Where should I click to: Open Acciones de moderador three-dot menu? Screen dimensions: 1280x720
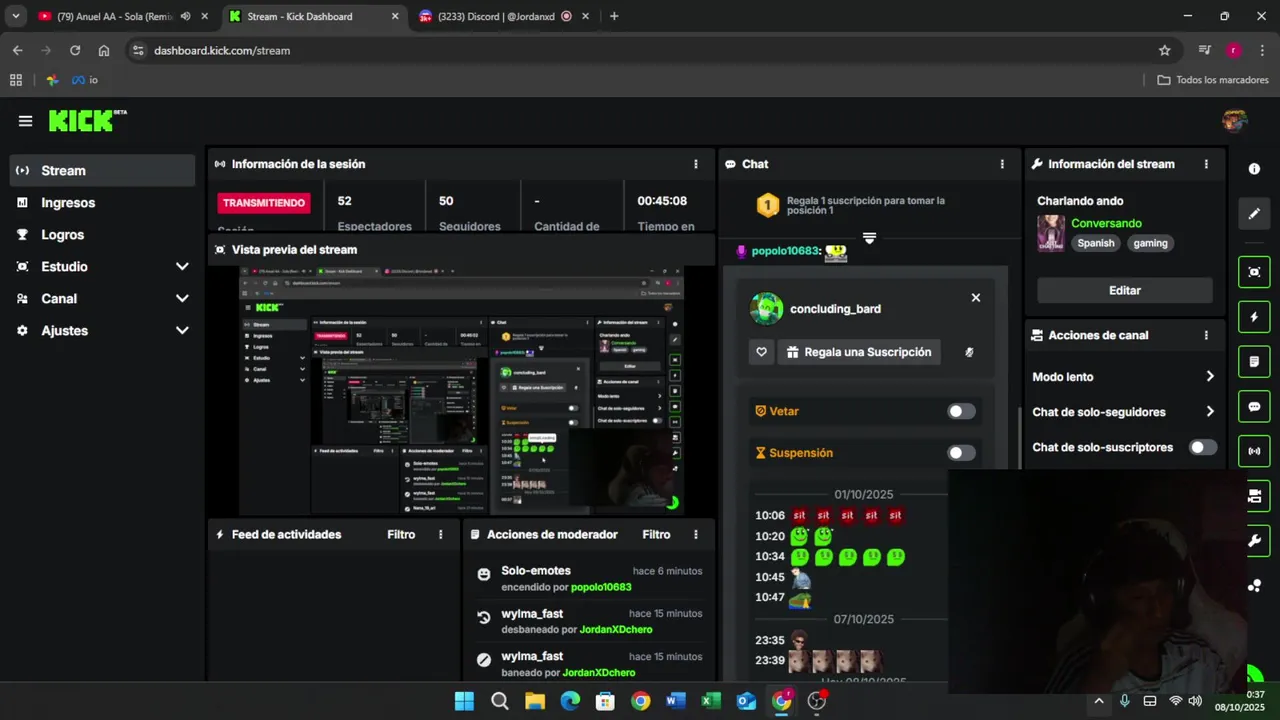pyautogui.click(x=696, y=535)
